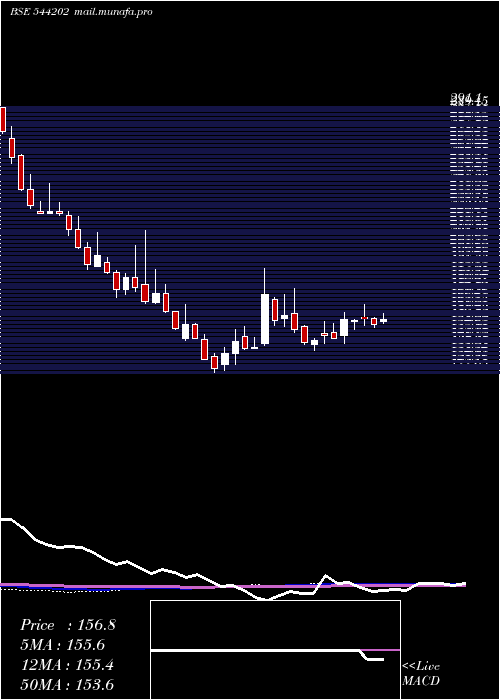Click the first red candlestick at chart start
Image resolution: width=500 pixels, height=700 pixels.
click(3, 119)
